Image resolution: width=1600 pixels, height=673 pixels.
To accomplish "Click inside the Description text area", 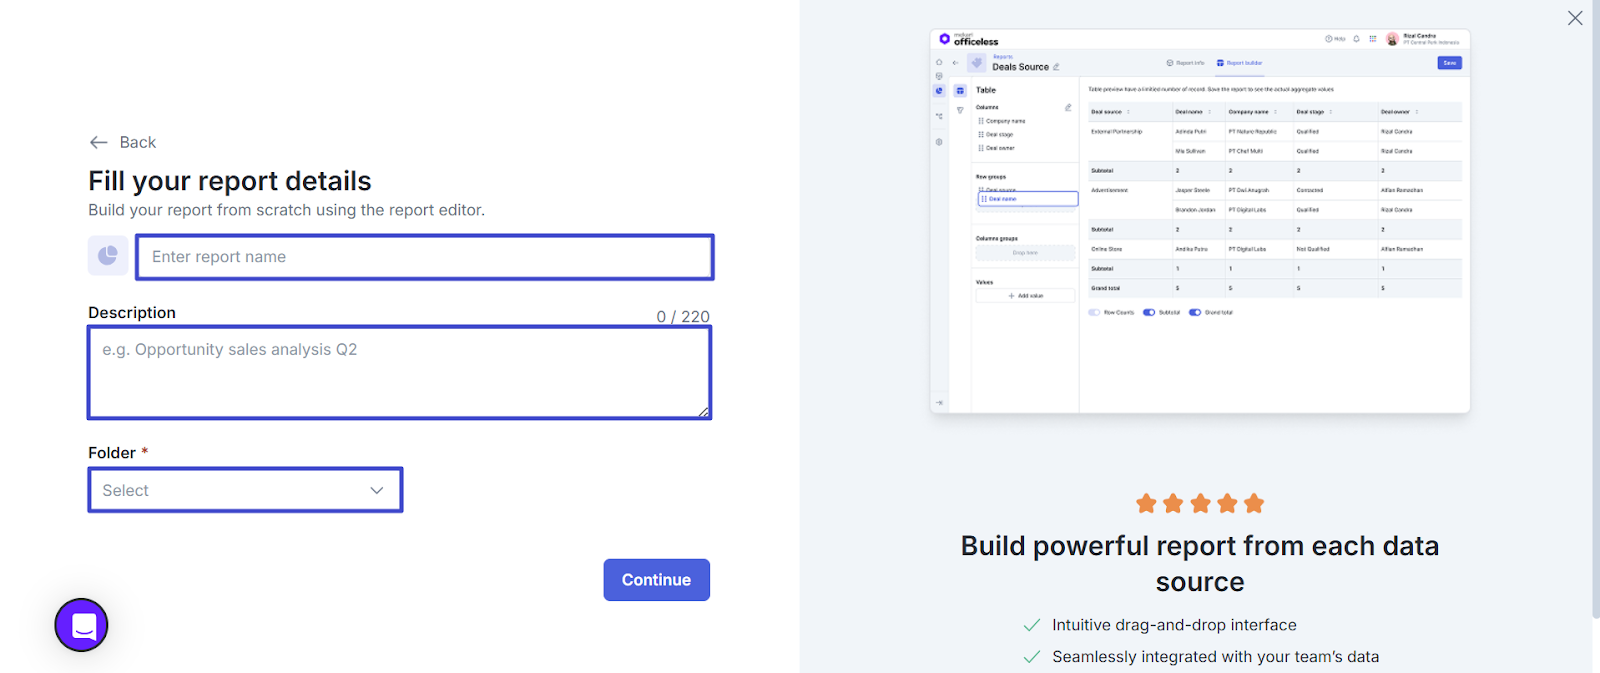I will click(x=399, y=372).
